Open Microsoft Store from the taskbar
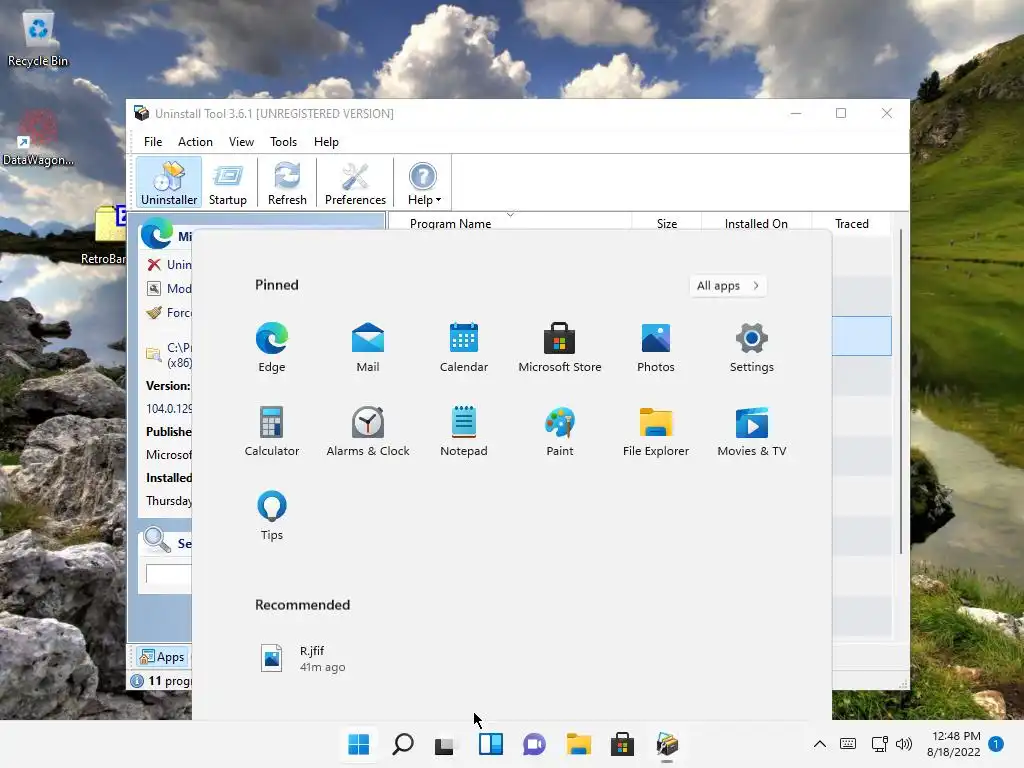Screen dimensions: 1024x768 tap(622, 744)
